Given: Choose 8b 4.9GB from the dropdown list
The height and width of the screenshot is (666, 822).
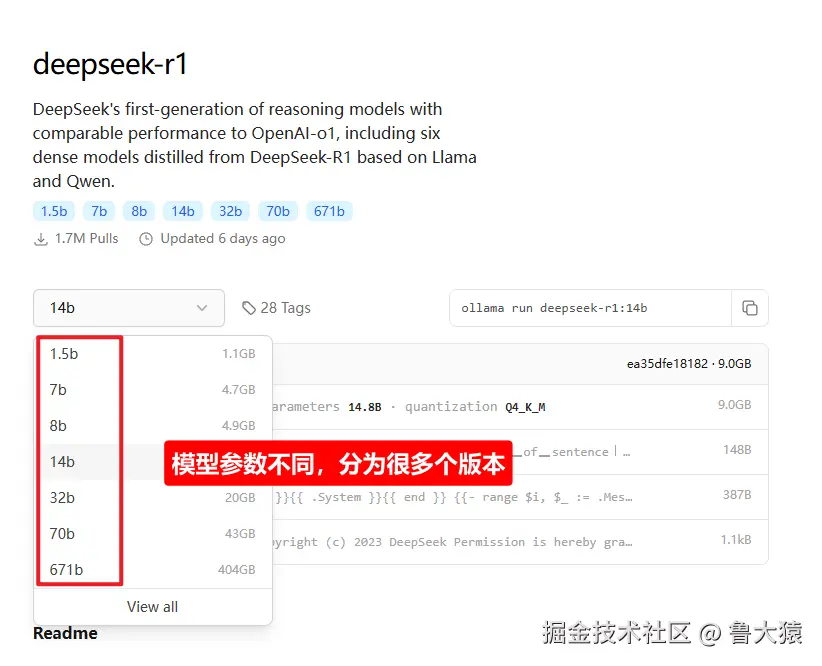Looking at the screenshot, I should coord(153,426).
